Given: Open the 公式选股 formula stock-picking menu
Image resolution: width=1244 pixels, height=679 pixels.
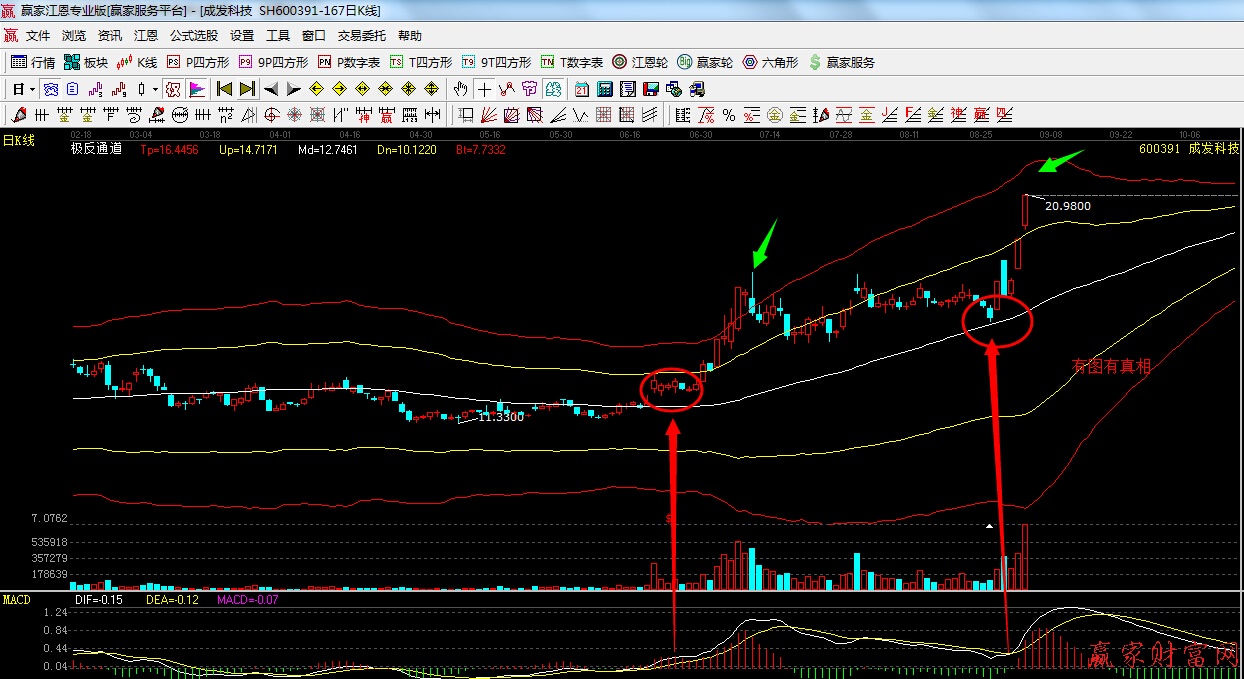Looking at the screenshot, I should (193, 36).
